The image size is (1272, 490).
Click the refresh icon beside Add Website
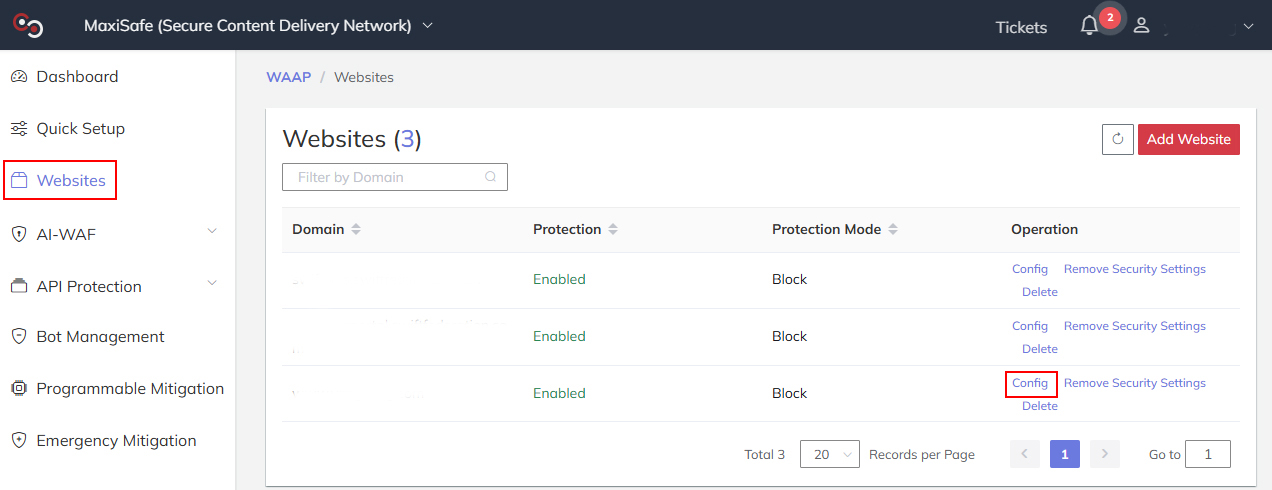tap(1117, 139)
